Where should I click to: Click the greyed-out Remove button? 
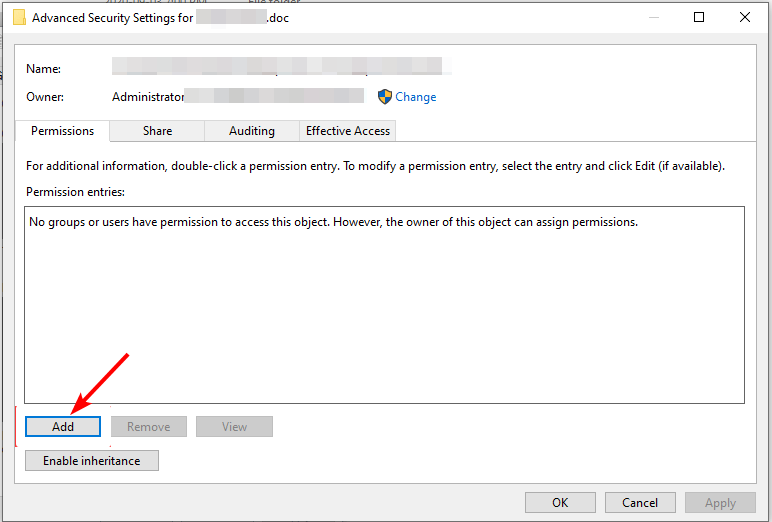[x=149, y=426]
